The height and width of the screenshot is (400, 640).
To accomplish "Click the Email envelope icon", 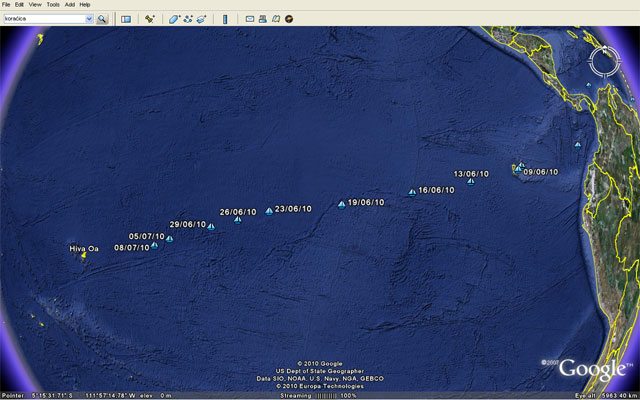I will (x=250, y=19).
